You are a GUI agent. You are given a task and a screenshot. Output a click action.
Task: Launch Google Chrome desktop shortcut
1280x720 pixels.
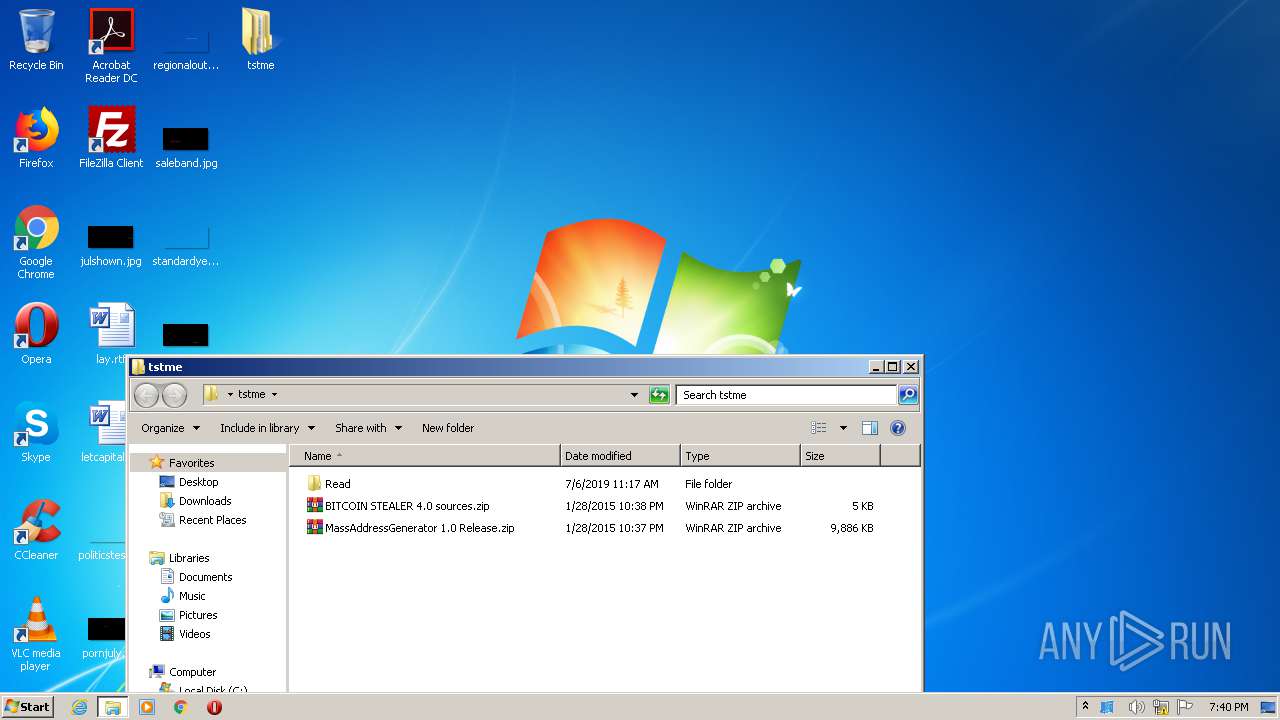coord(36,243)
